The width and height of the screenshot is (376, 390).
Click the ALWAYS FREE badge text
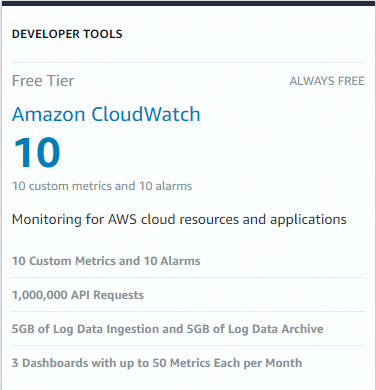(327, 81)
